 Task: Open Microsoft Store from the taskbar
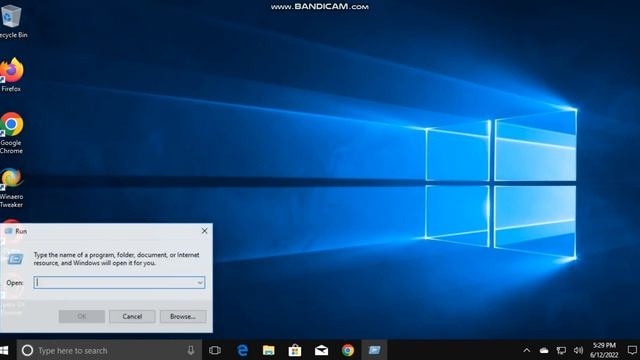point(295,350)
